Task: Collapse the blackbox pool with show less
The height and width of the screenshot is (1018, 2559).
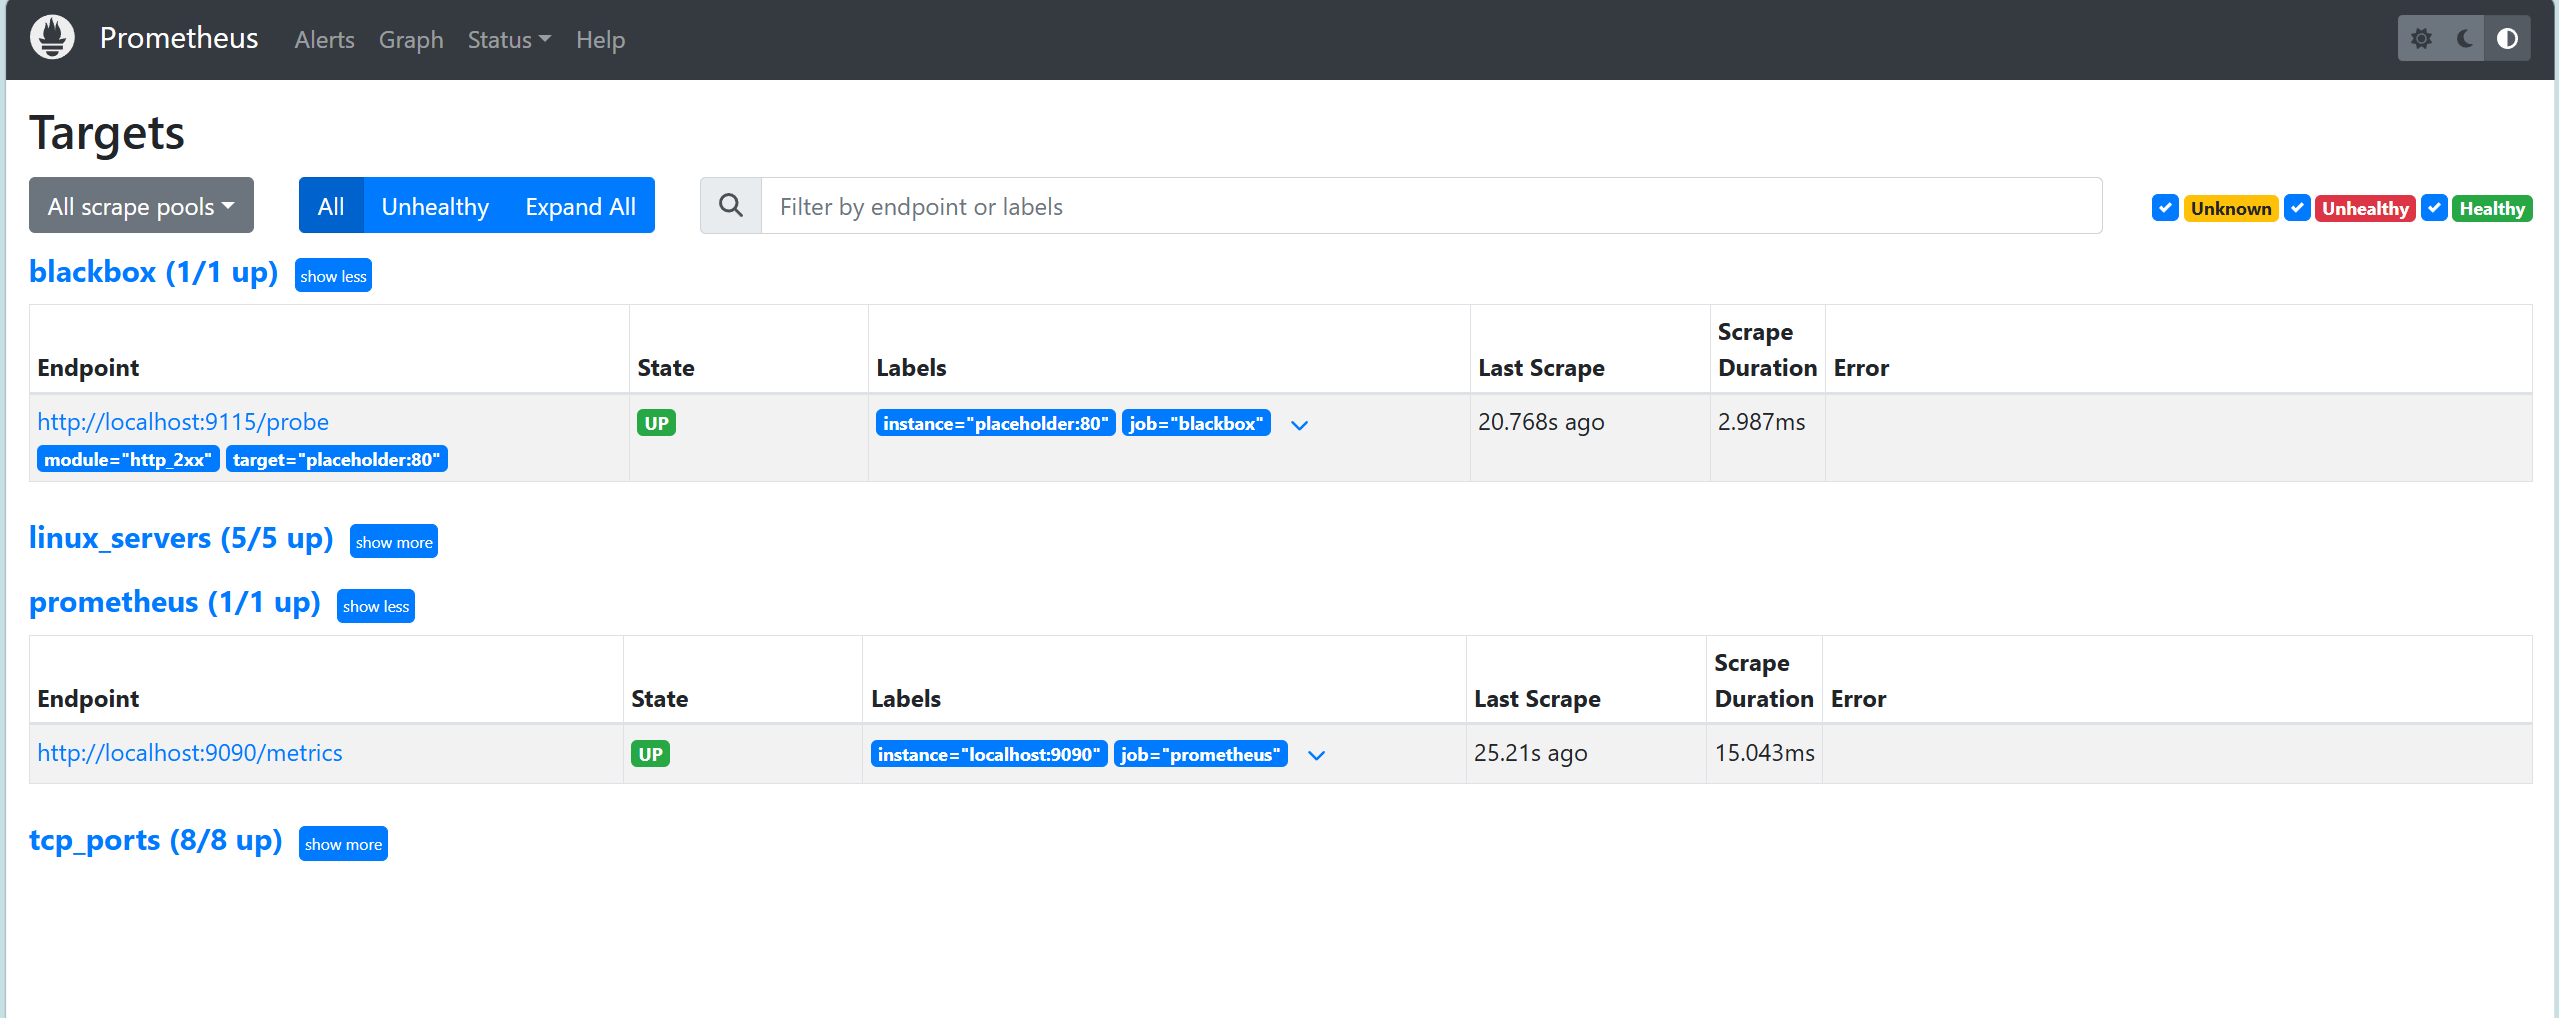Action: pos(333,276)
